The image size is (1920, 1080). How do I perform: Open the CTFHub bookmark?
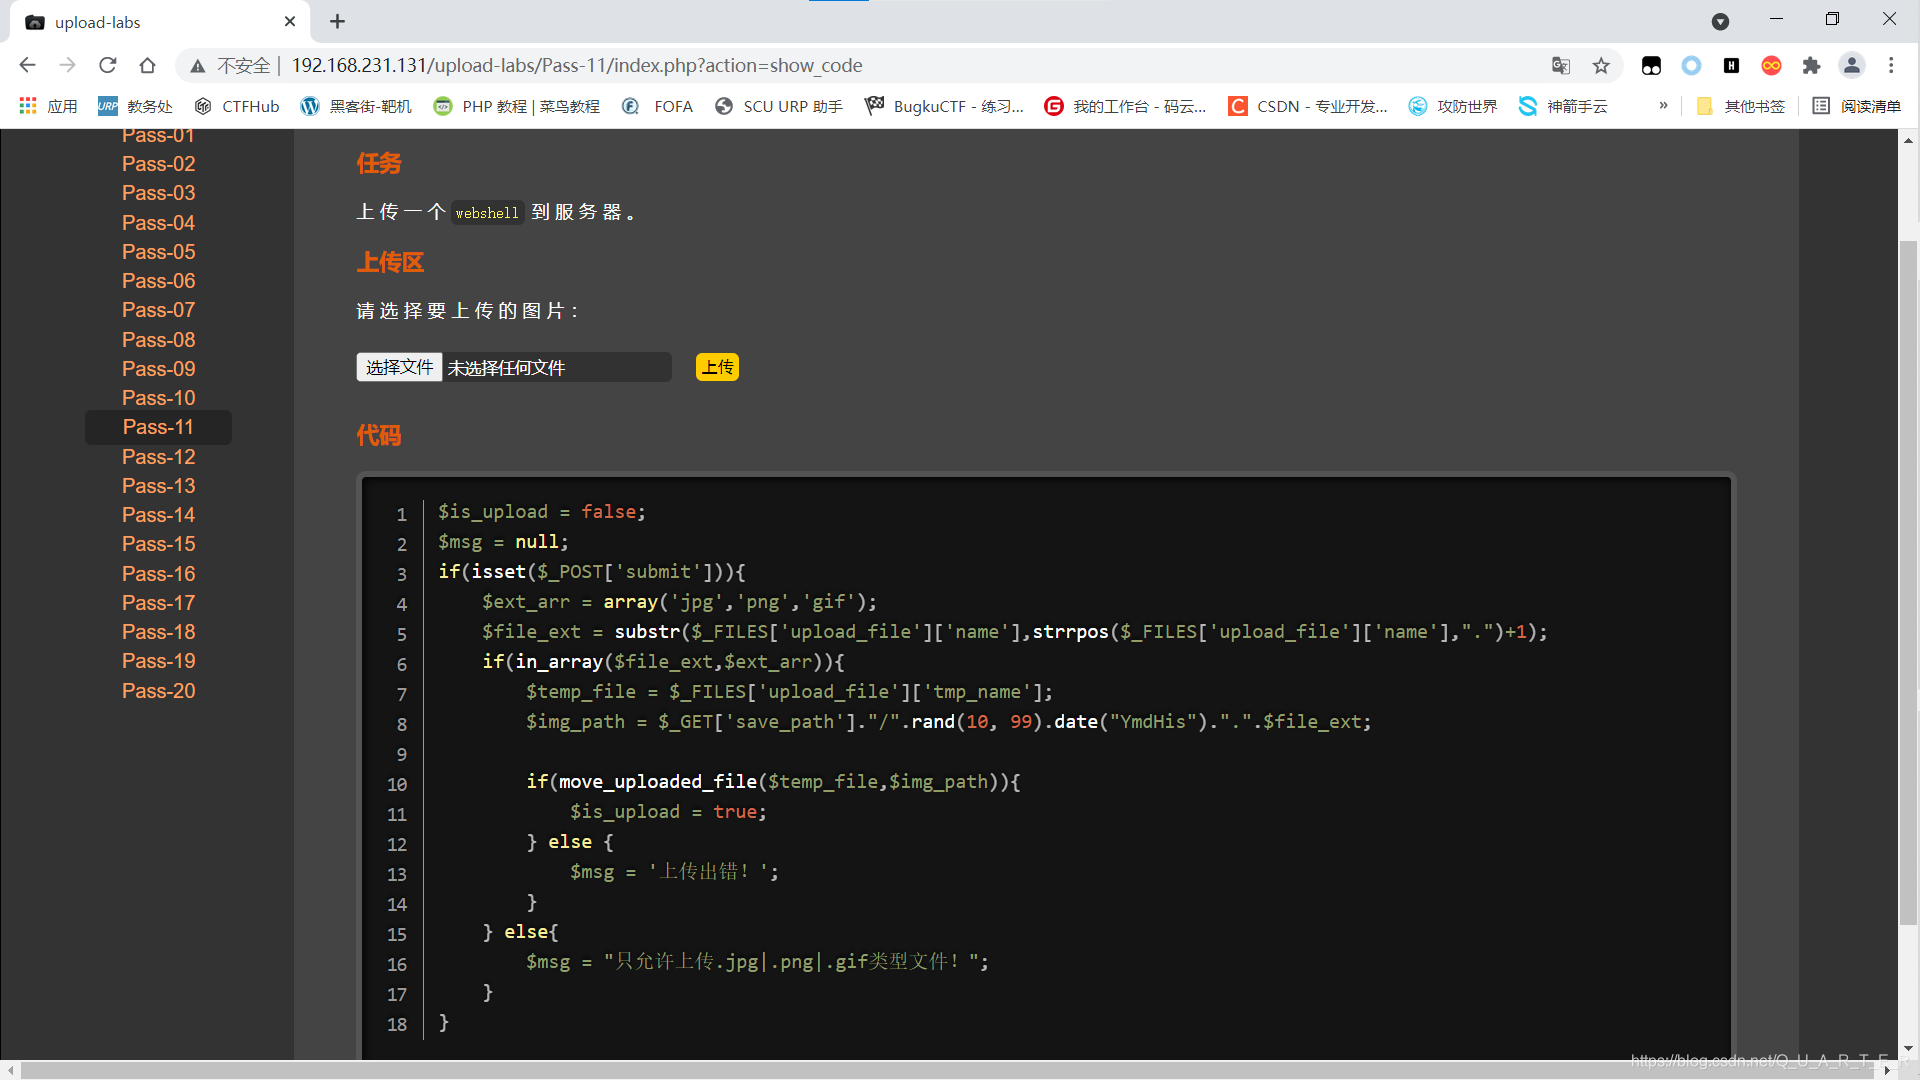pos(237,106)
